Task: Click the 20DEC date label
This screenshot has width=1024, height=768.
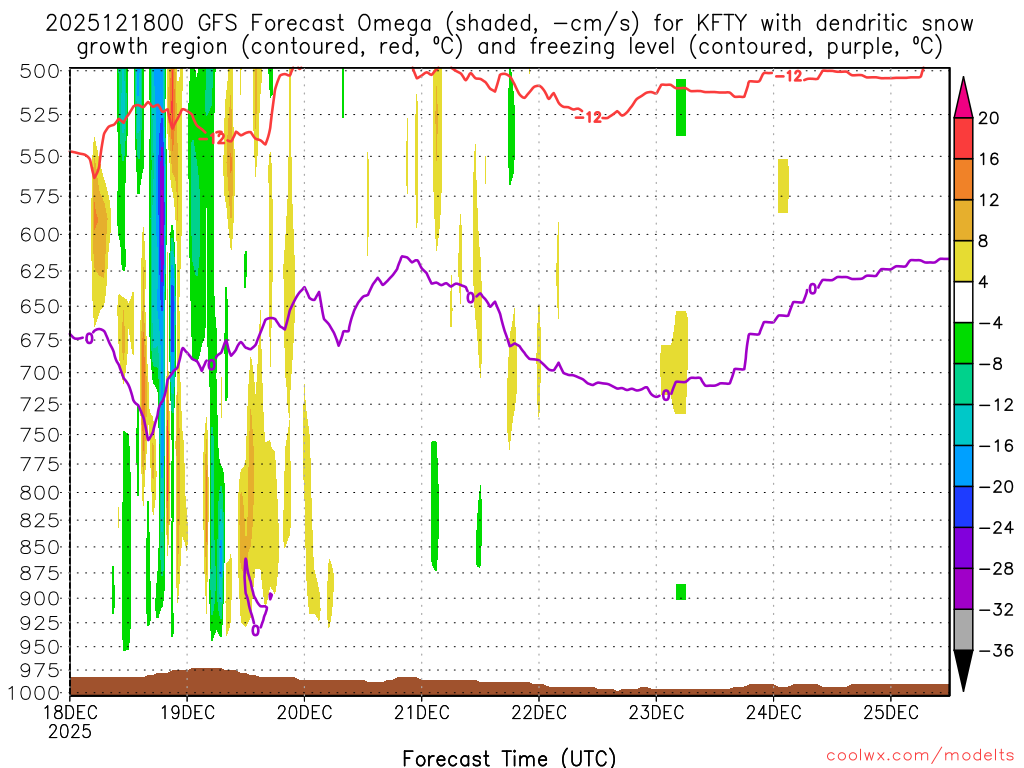Action: click(x=304, y=712)
